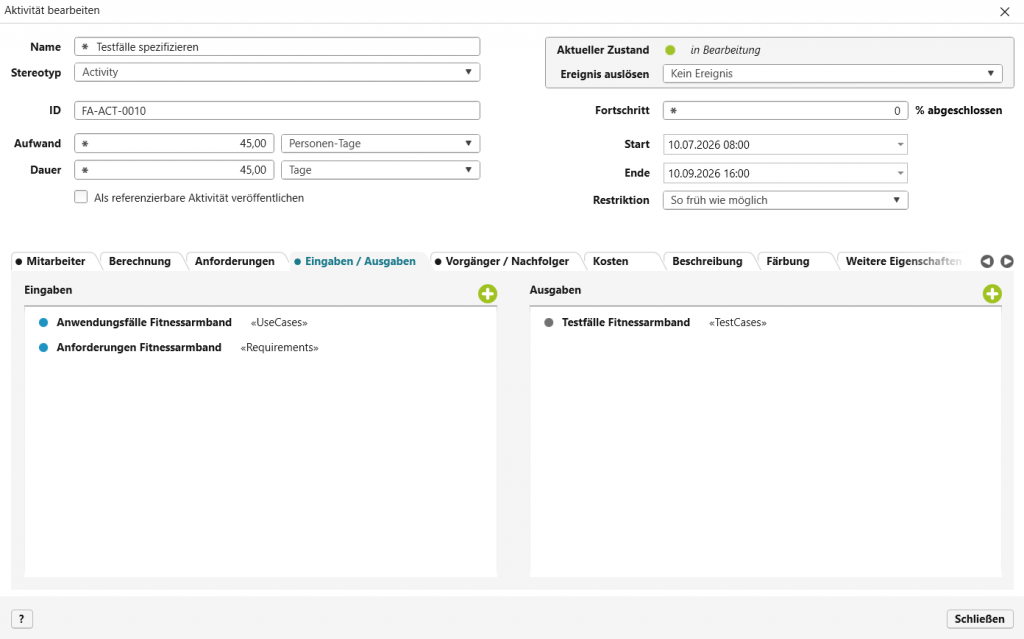Screen dimensions: 1024x639
Task: Click the Name field Testfälle spezifizieren
Action: (x=277, y=46)
